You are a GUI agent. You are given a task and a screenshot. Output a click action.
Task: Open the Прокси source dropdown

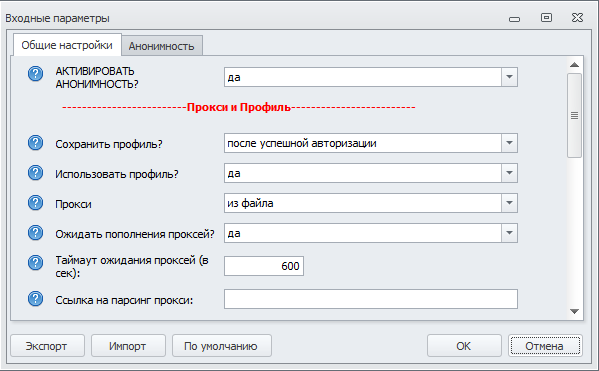pos(509,203)
